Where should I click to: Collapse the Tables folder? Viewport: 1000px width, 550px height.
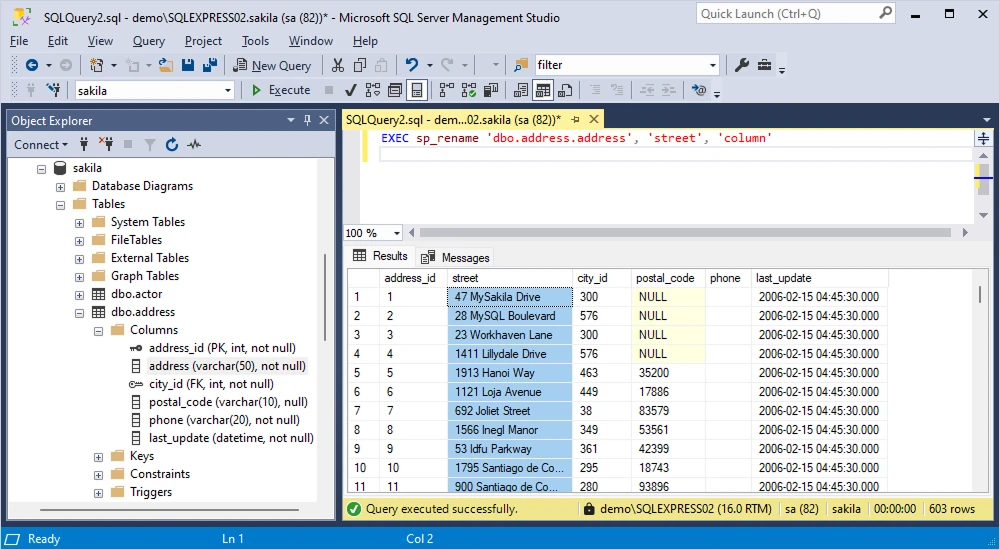60,205
